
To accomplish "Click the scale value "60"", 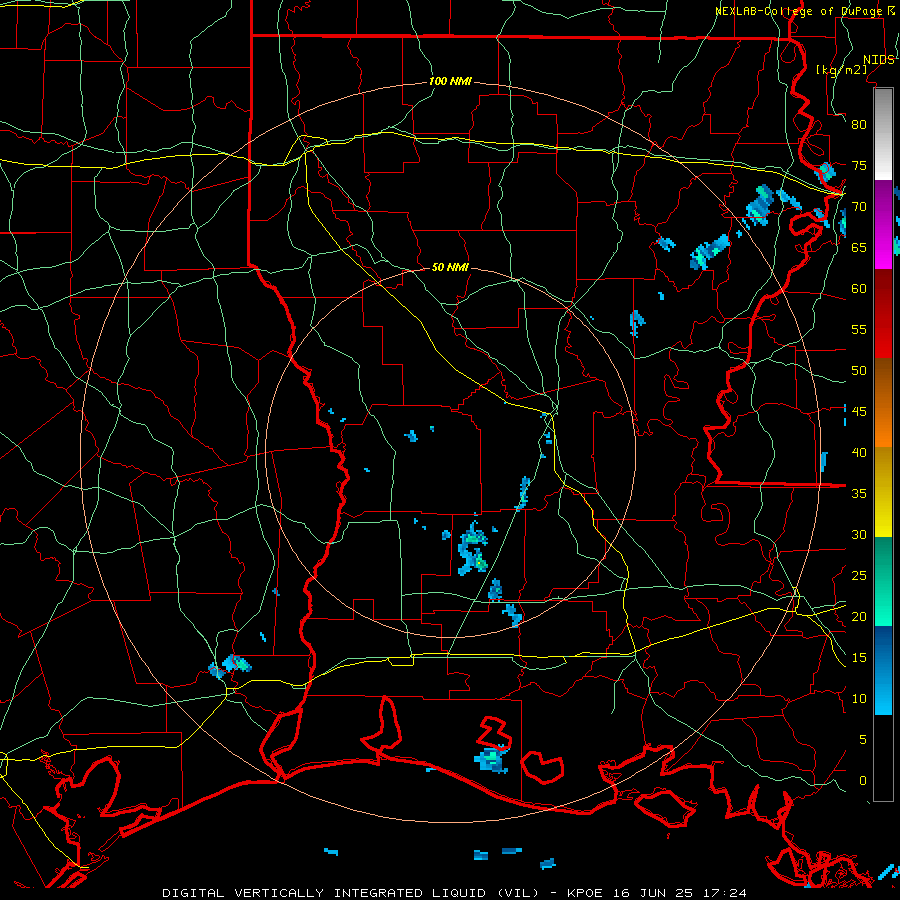I will pyautogui.click(x=859, y=289).
